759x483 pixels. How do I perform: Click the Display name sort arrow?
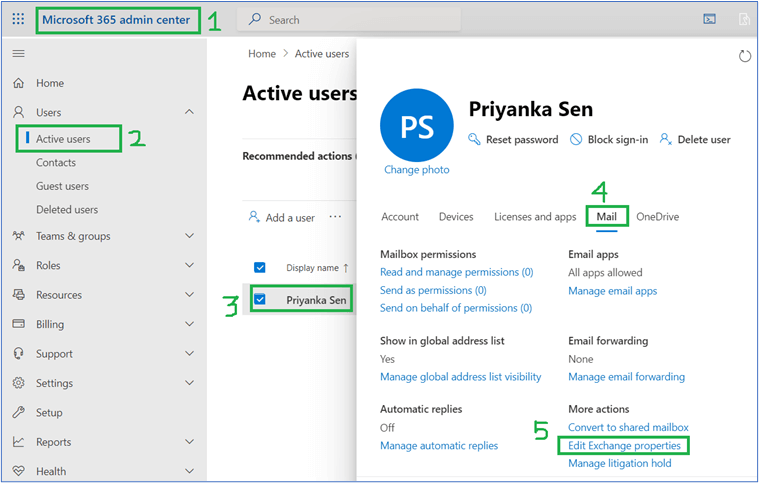346,268
